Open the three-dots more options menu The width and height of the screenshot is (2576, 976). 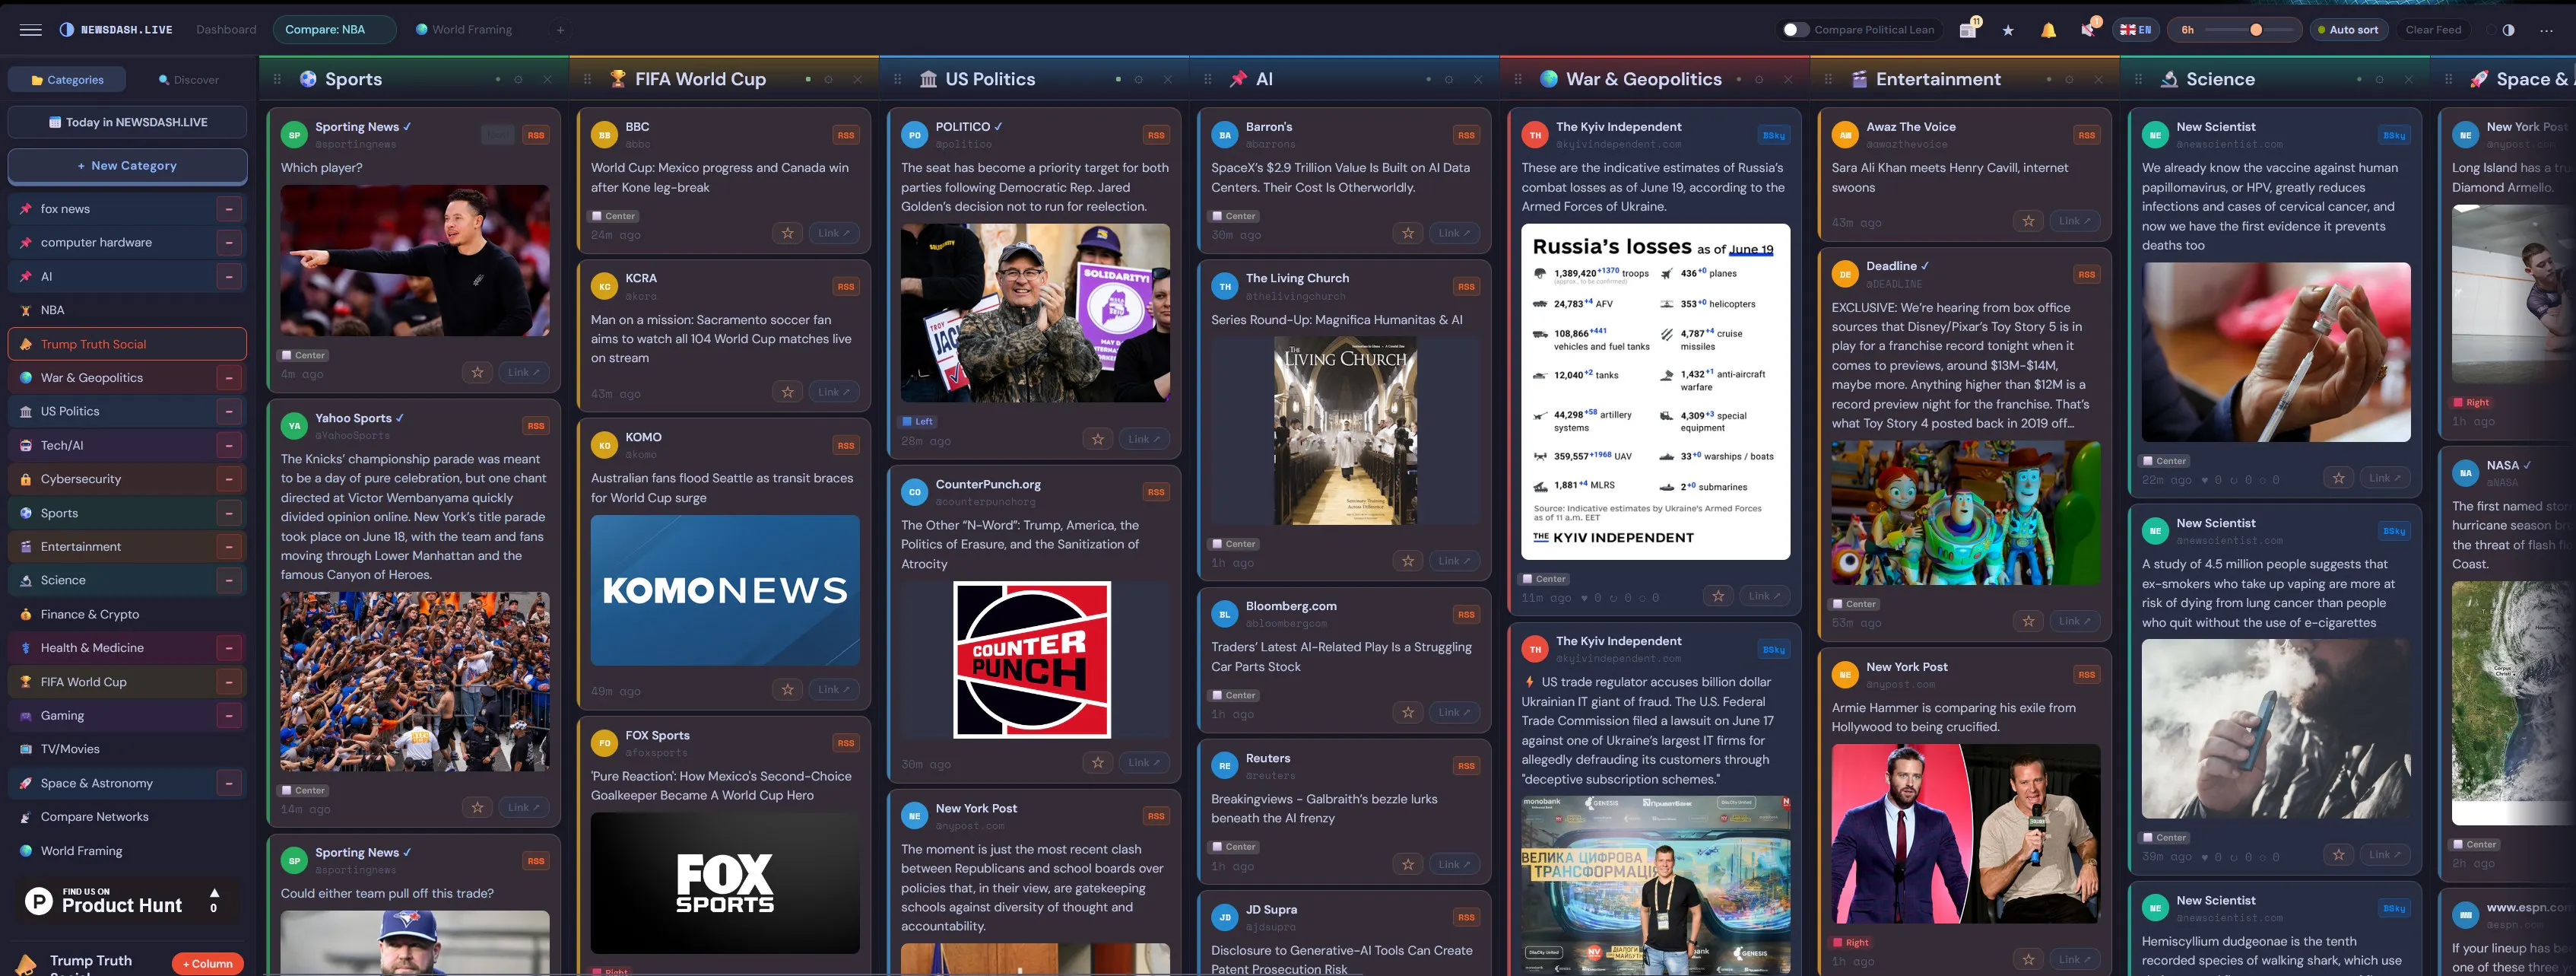point(2546,30)
